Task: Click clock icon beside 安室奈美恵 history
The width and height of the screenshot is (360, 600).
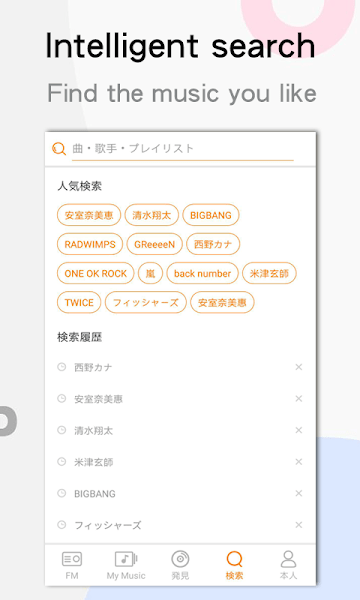Action: [62, 399]
